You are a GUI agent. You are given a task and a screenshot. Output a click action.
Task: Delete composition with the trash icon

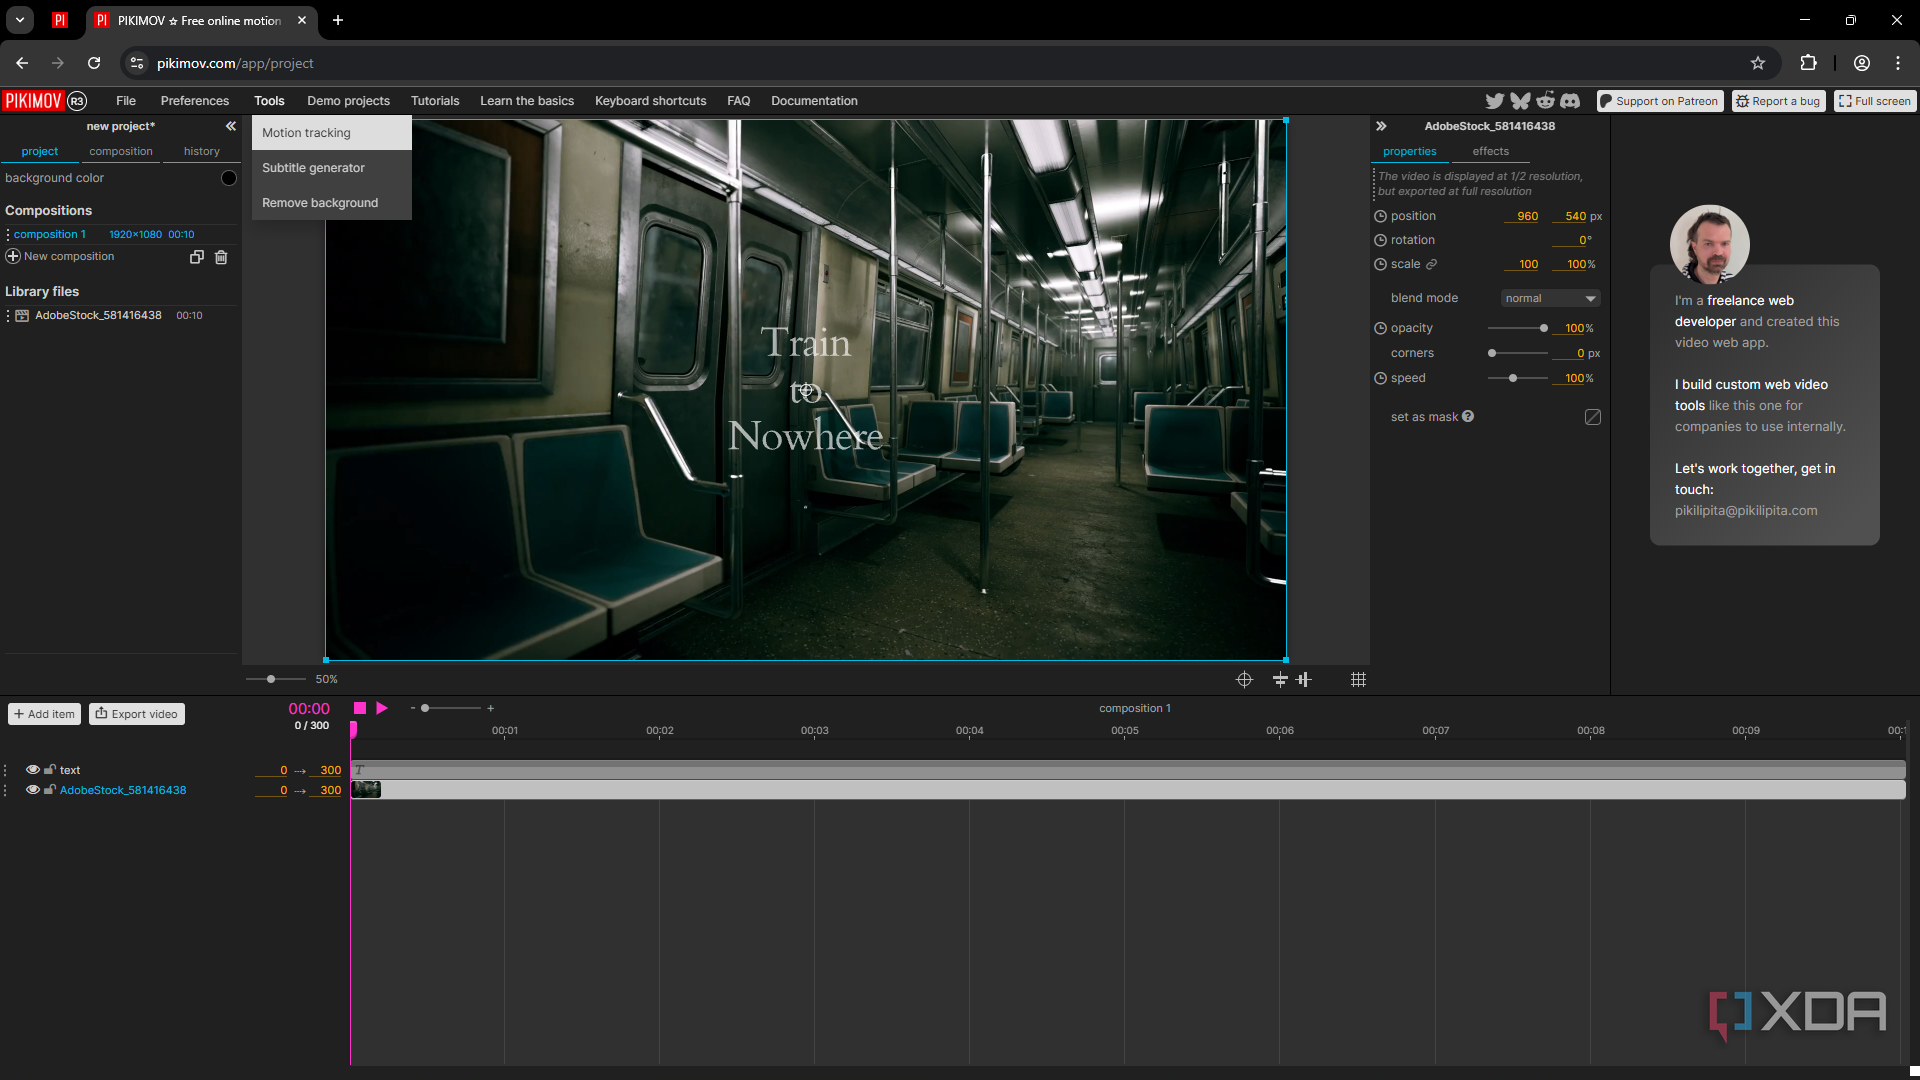221,257
